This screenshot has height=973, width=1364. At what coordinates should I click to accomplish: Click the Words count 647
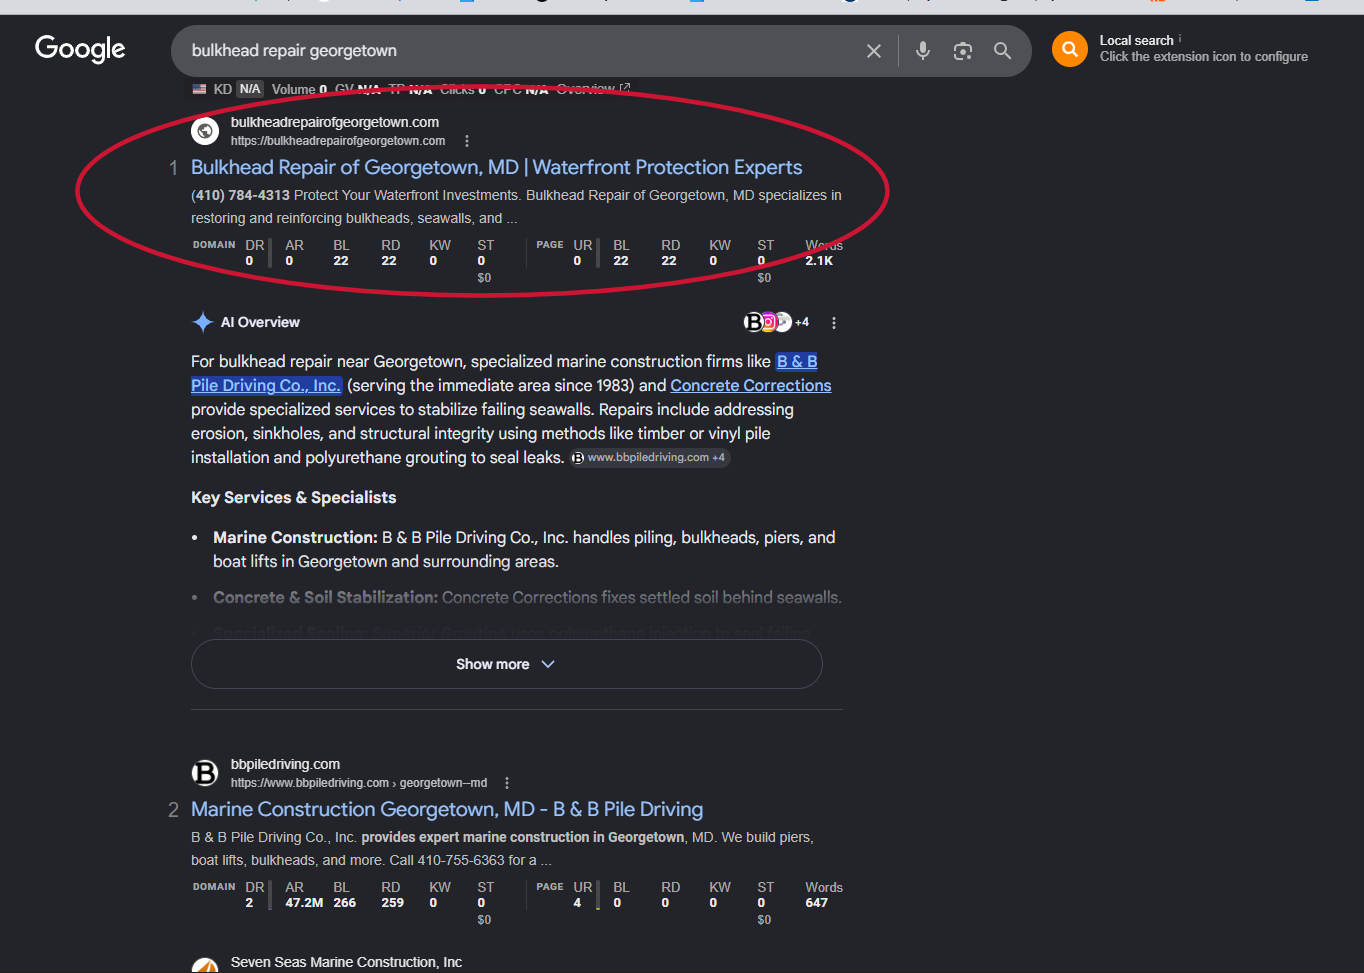tap(817, 903)
